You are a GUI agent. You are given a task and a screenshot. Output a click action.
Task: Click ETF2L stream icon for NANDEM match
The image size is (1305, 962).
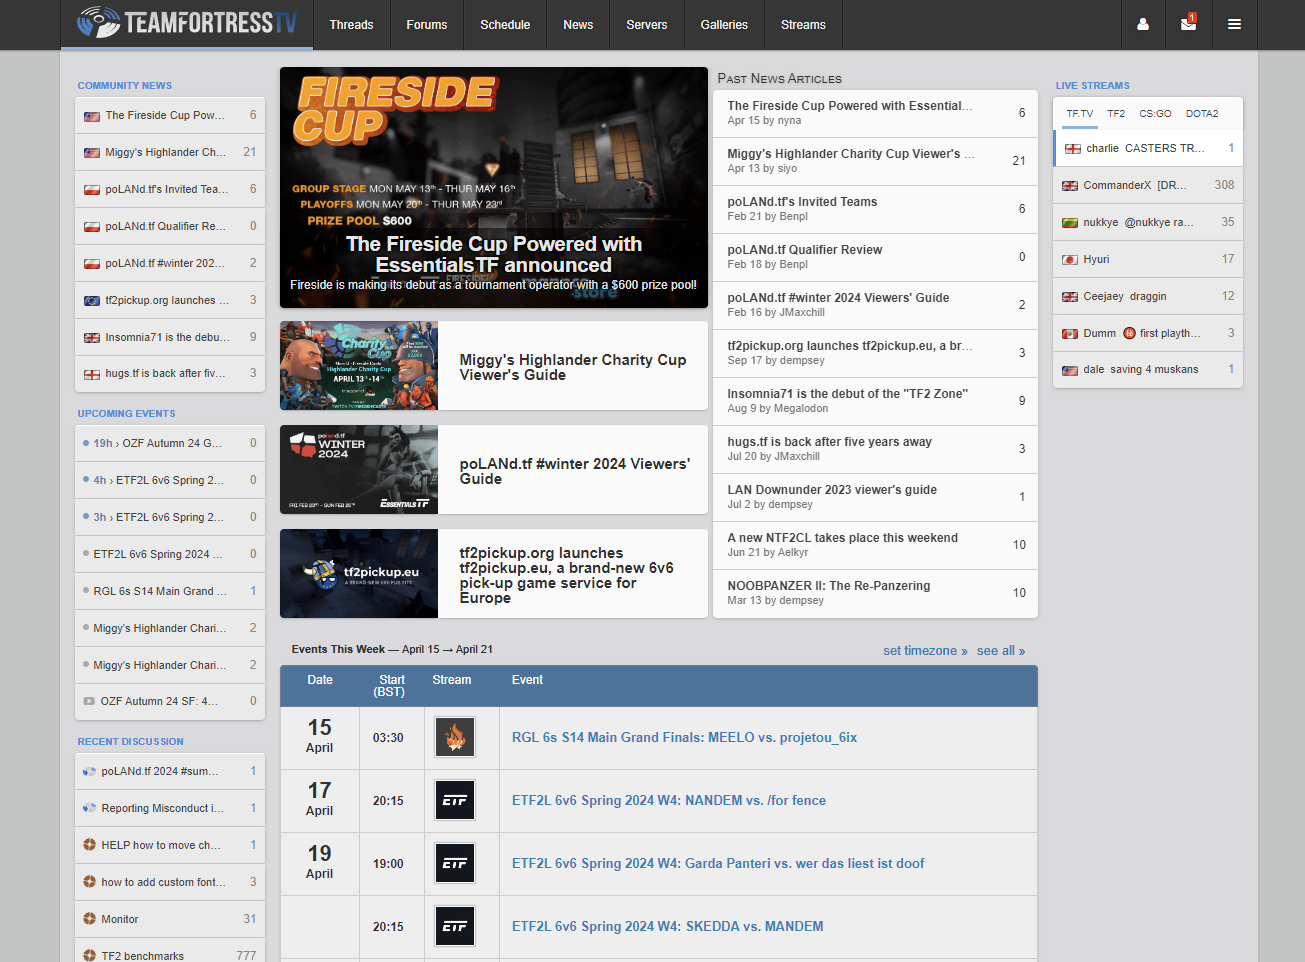point(455,801)
